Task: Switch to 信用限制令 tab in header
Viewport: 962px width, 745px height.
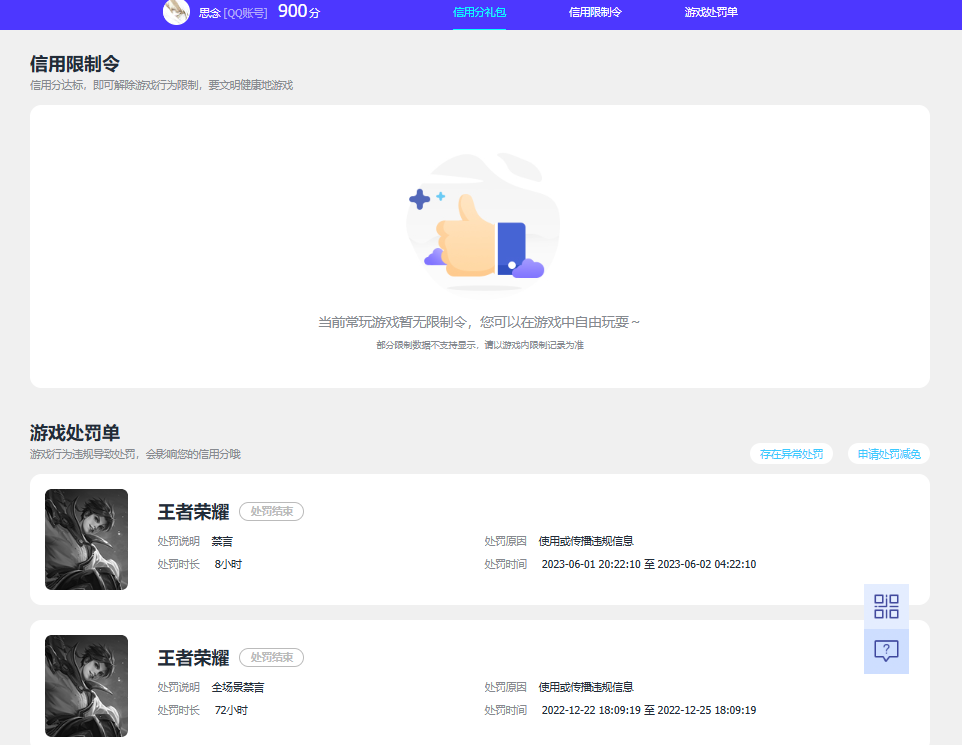Action: (595, 12)
